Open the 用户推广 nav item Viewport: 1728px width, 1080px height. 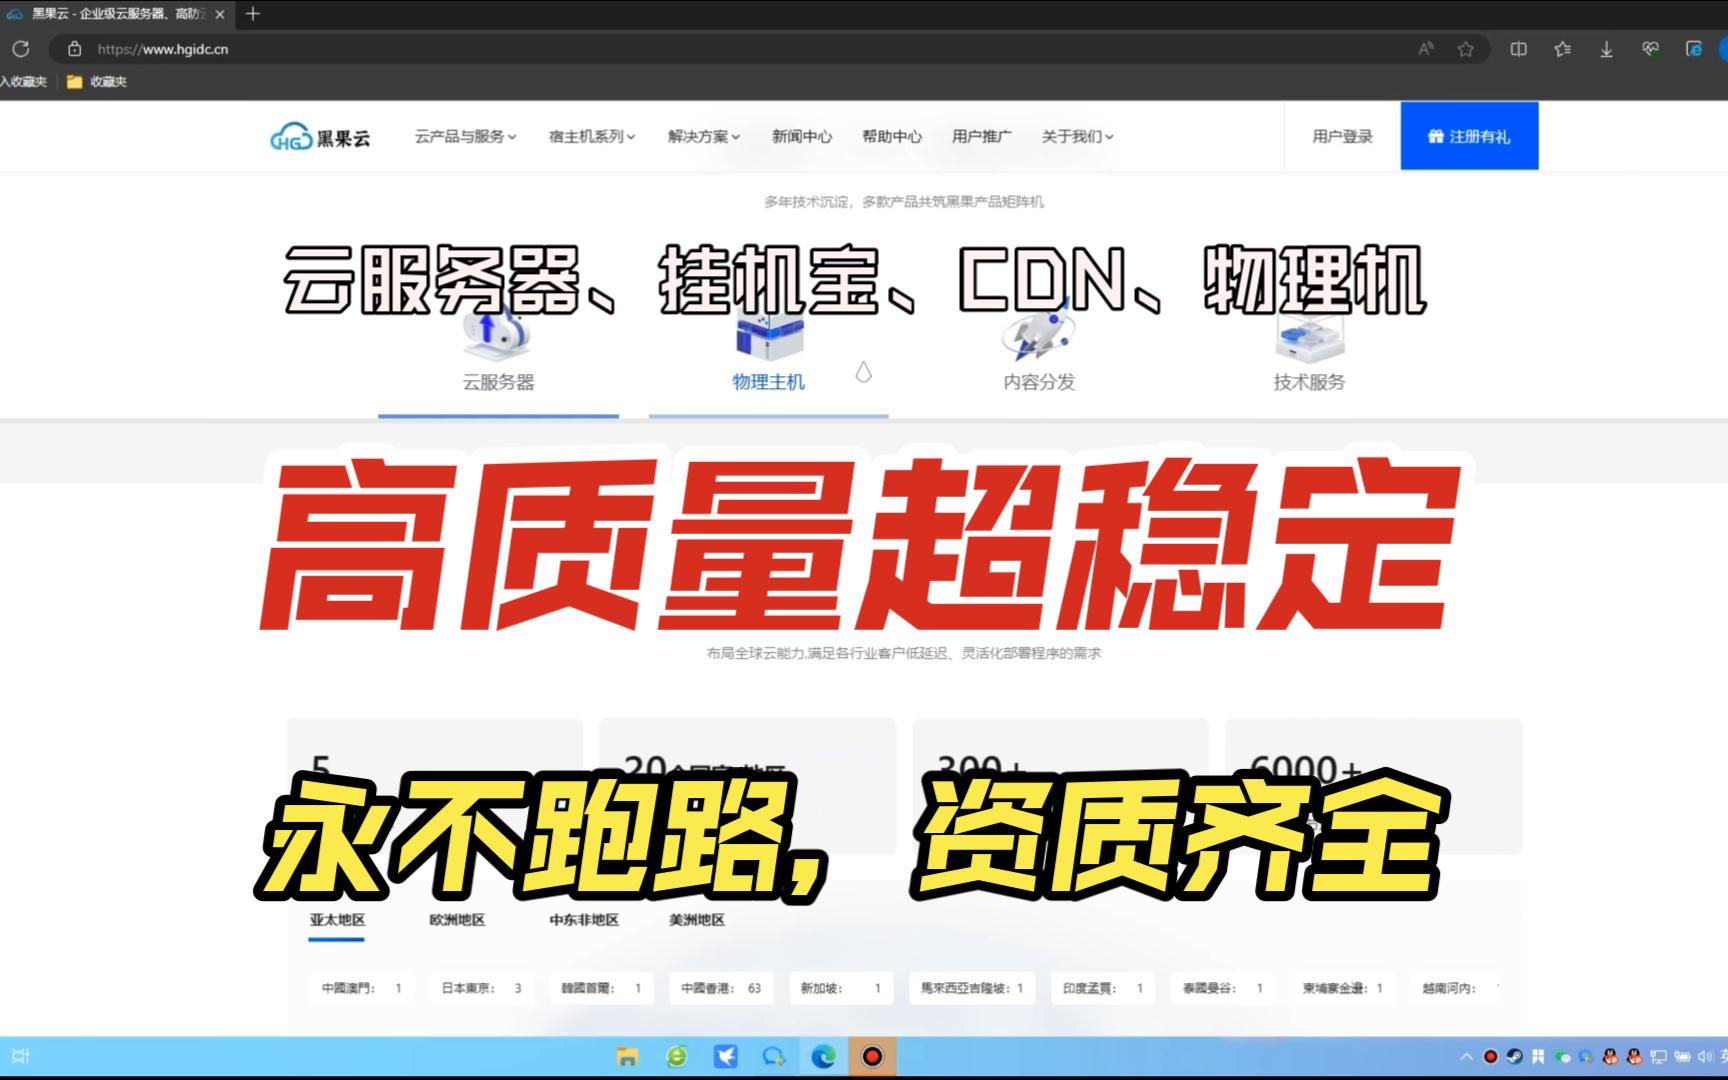point(981,137)
